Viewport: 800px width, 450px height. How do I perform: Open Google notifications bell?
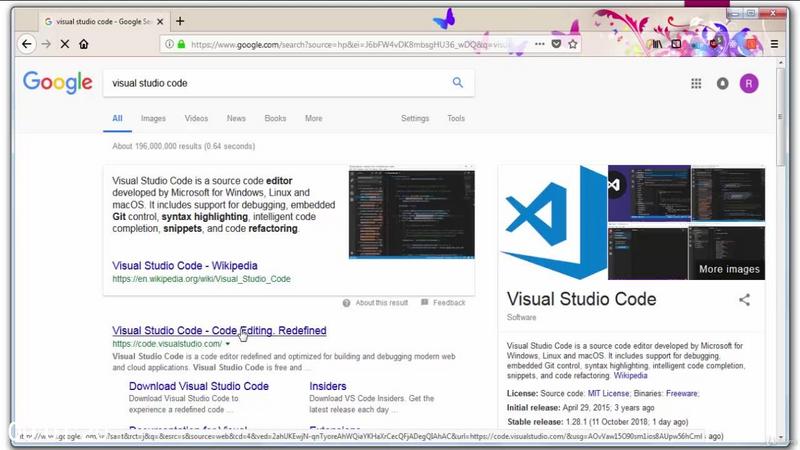click(x=722, y=83)
